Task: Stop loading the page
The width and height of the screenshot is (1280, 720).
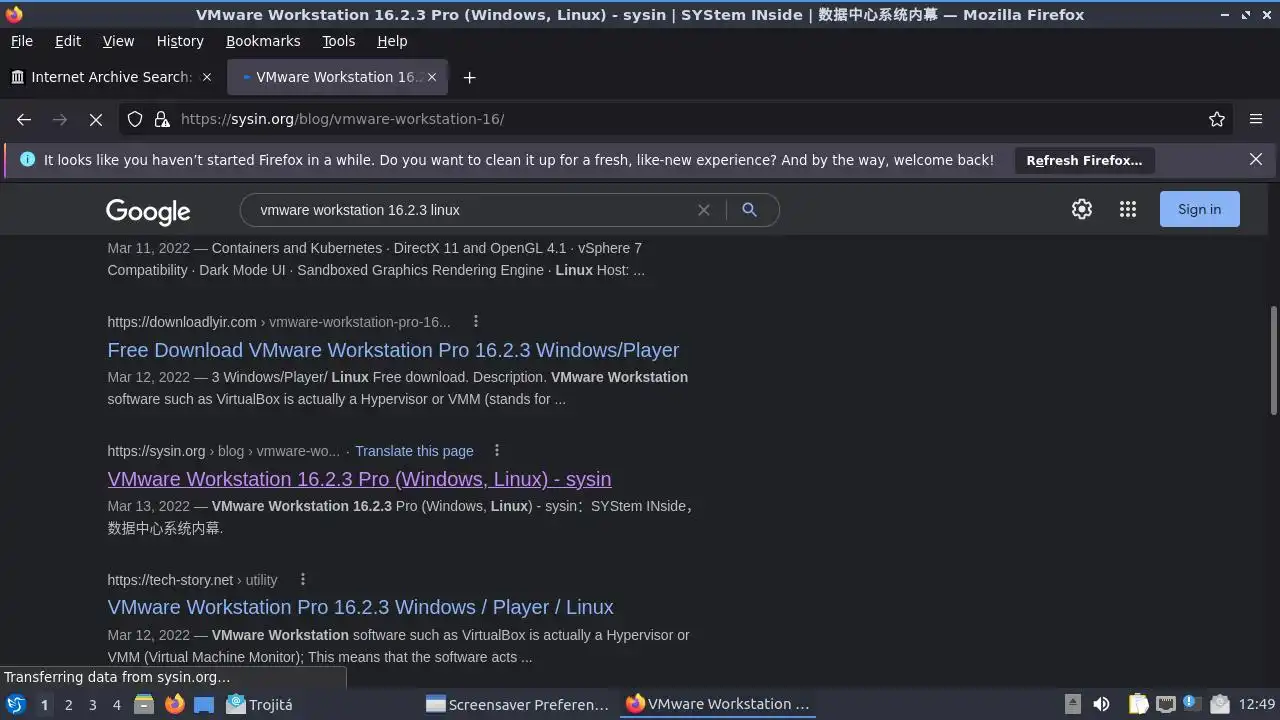Action: tap(96, 119)
